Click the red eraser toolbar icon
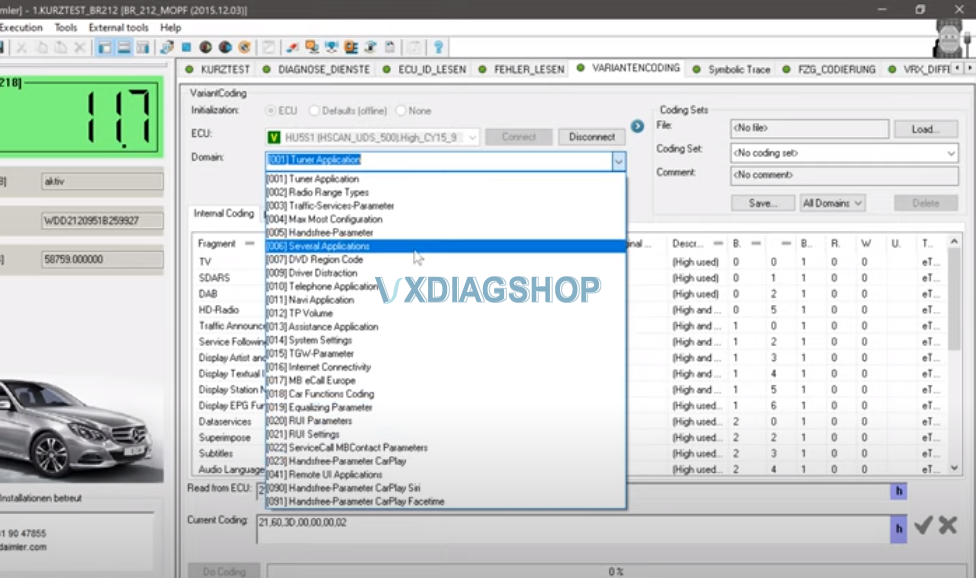The height and width of the screenshot is (578, 976). [292, 47]
